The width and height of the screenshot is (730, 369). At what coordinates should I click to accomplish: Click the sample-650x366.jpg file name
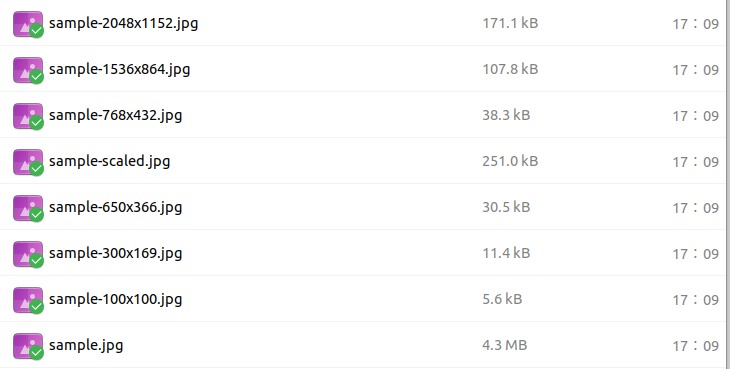(115, 208)
